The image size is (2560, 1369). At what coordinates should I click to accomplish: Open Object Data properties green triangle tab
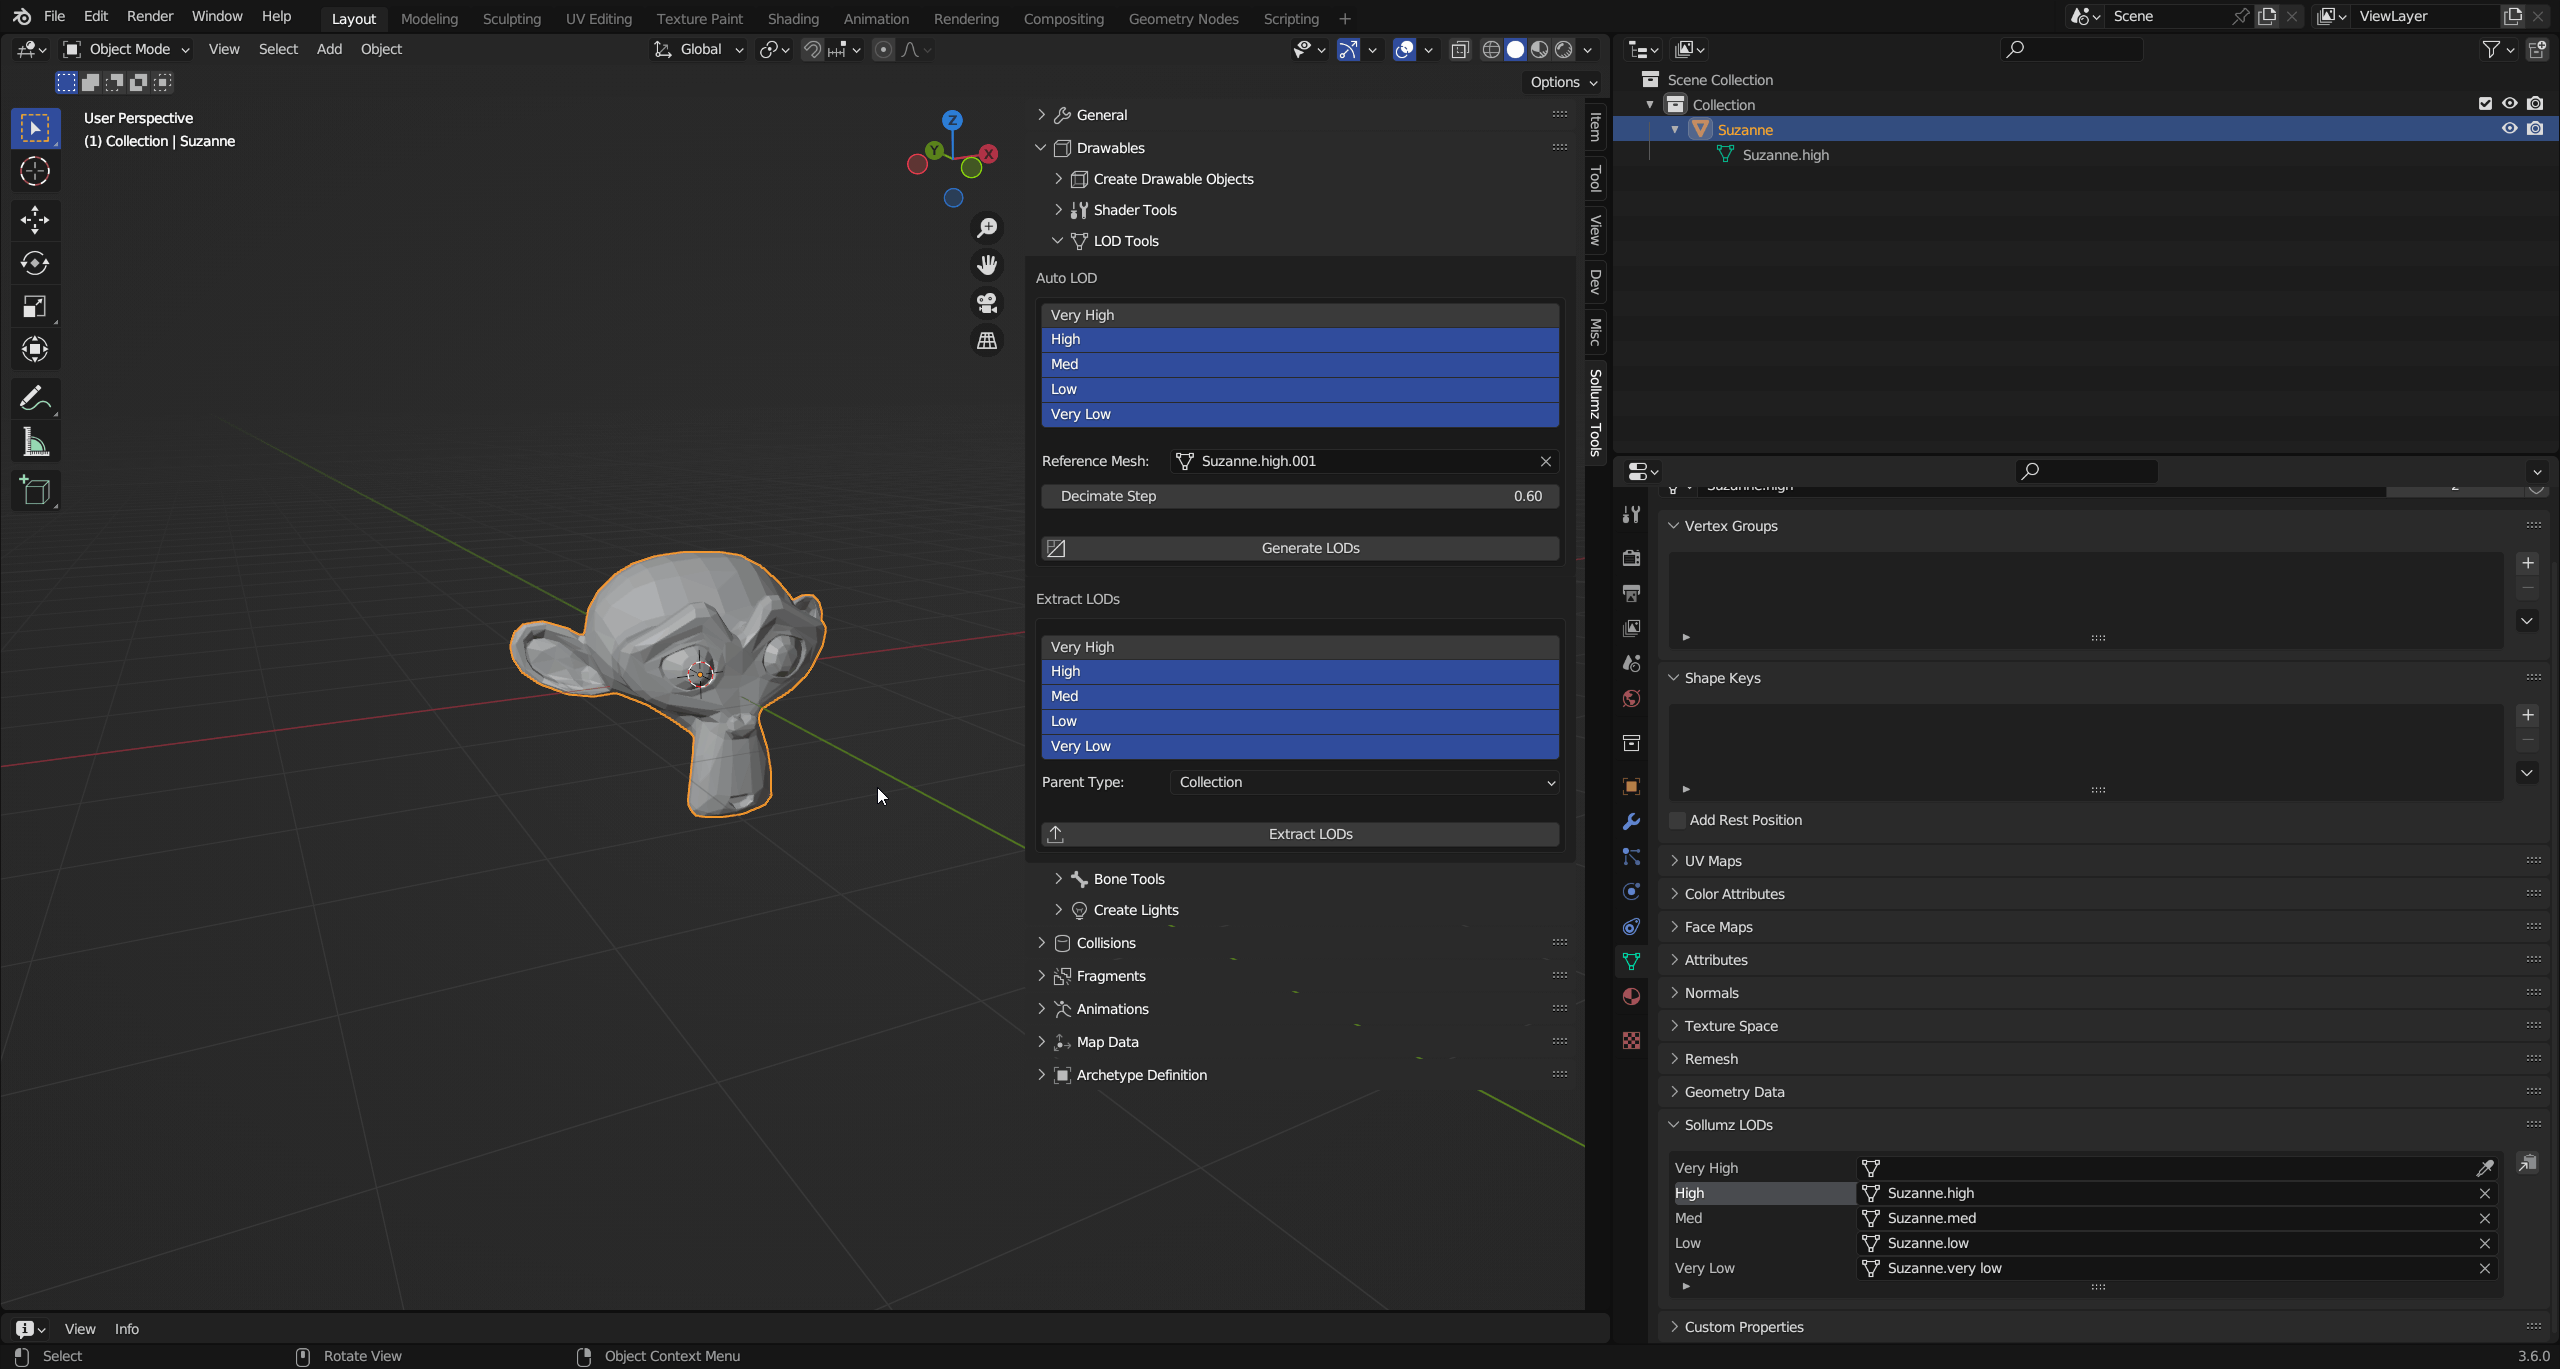coord(1631,962)
